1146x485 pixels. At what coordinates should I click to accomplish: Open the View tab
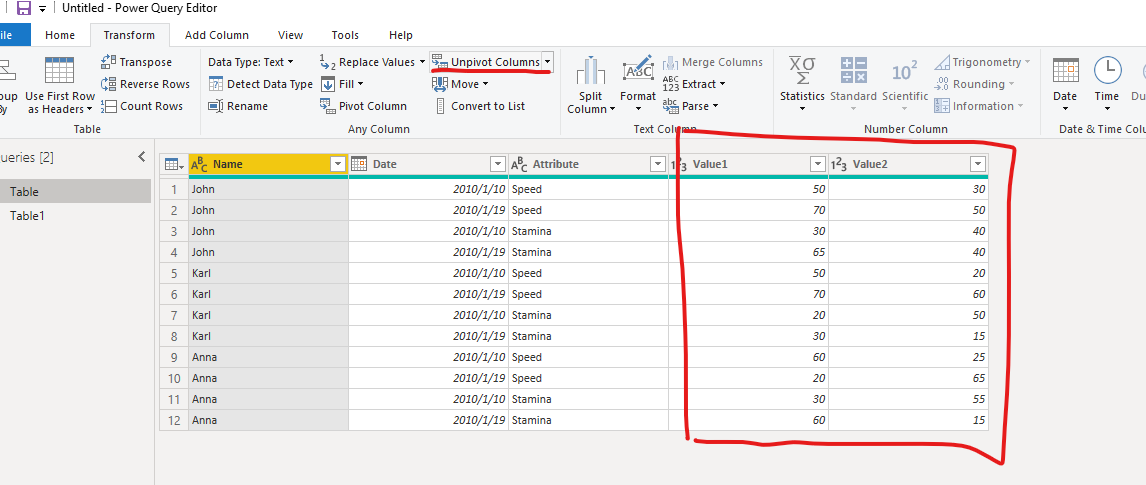(x=290, y=35)
